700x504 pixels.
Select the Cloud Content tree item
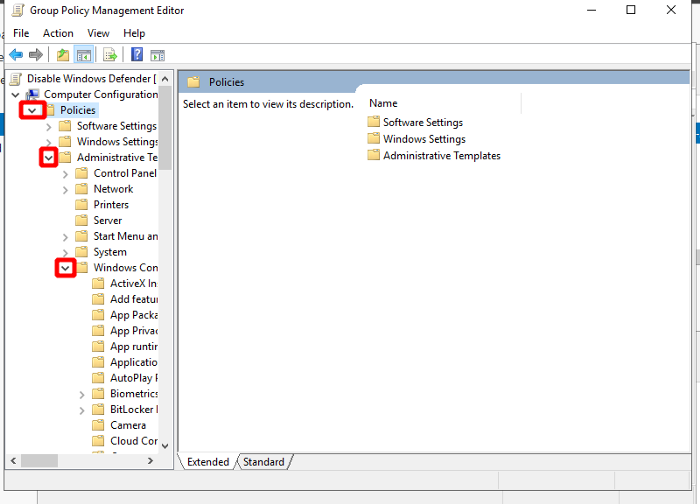pyautogui.click(x=134, y=441)
